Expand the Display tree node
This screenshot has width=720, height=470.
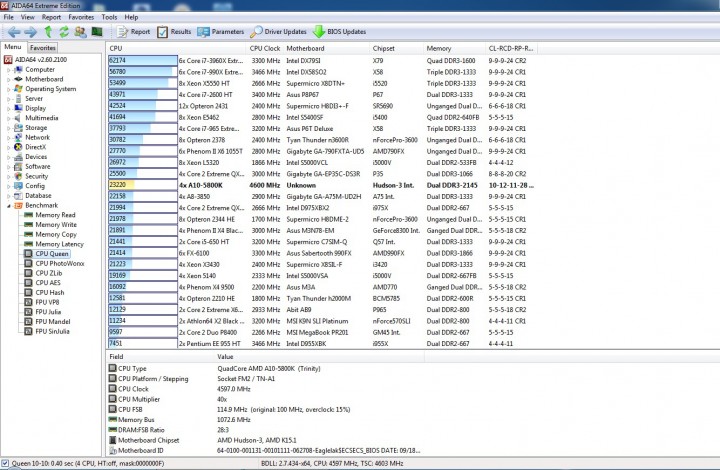(x=8, y=108)
